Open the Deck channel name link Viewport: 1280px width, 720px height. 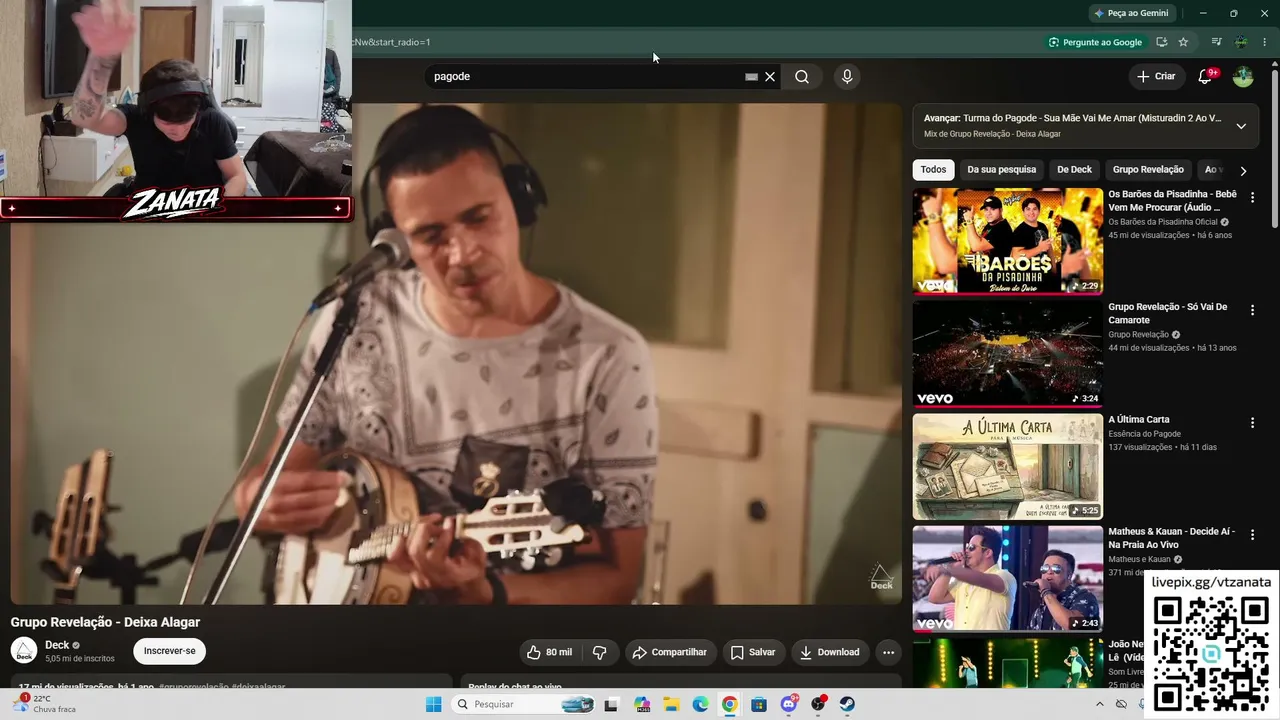click(x=57, y=645)
